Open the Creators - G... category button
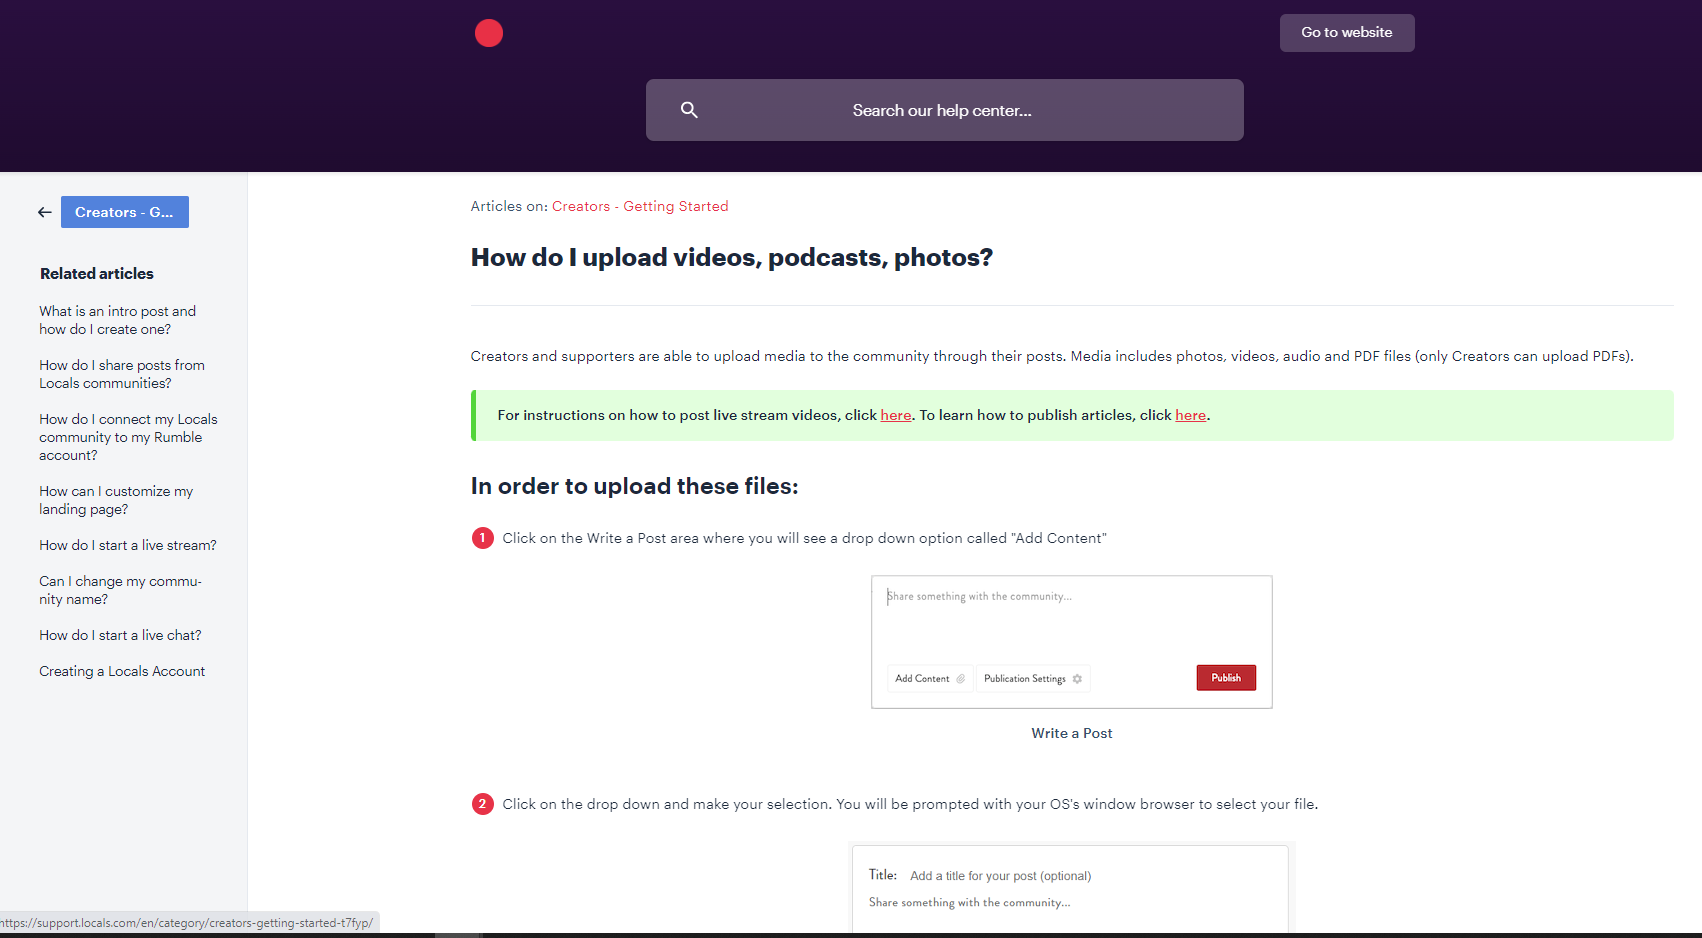Image resolution: width=1702 pixels, height=938 pixels. (x=125, y=212)
